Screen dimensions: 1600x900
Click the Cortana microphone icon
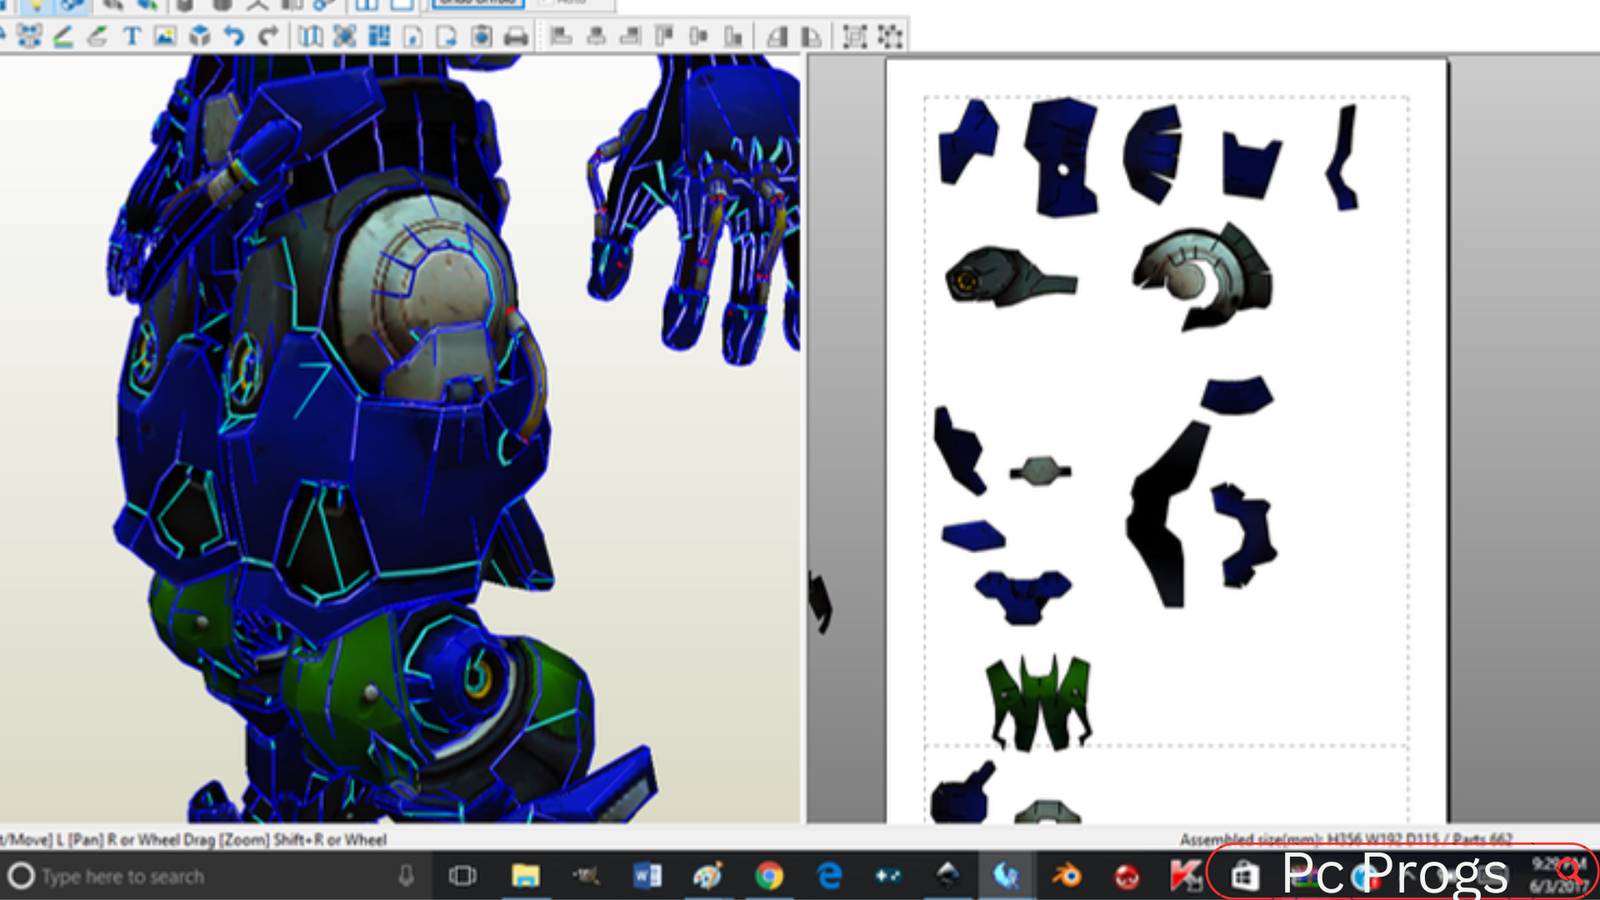pyautogui.click(x=406, y=876)
